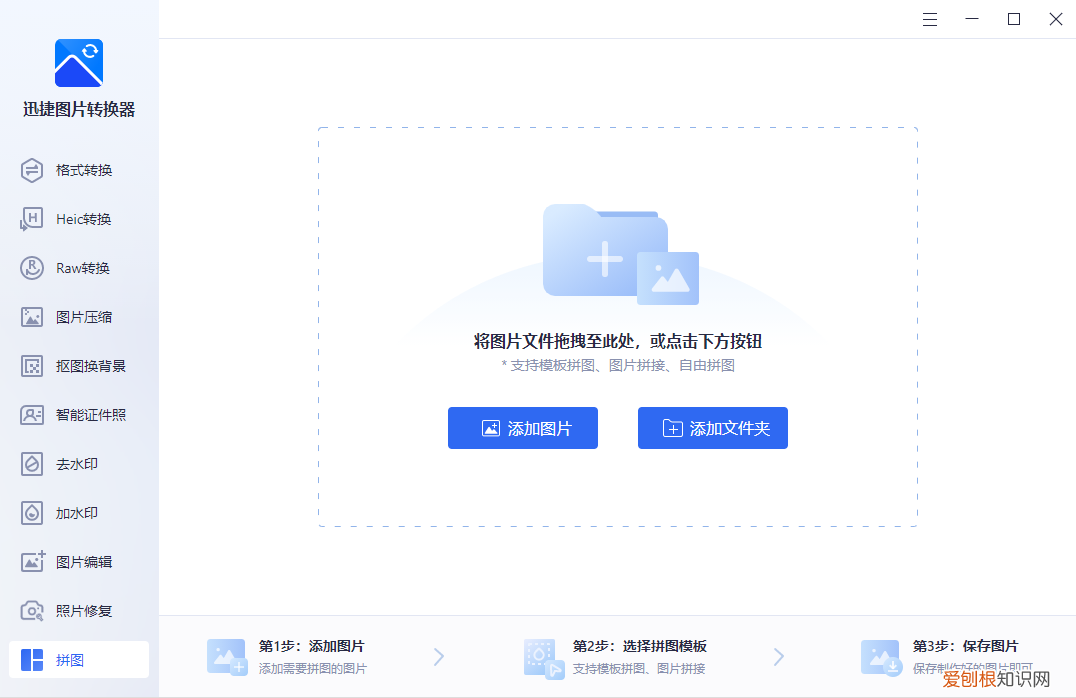The image size is (1076, 698).
Task: Click the 添加图片 button
Action: coord(522,428)
